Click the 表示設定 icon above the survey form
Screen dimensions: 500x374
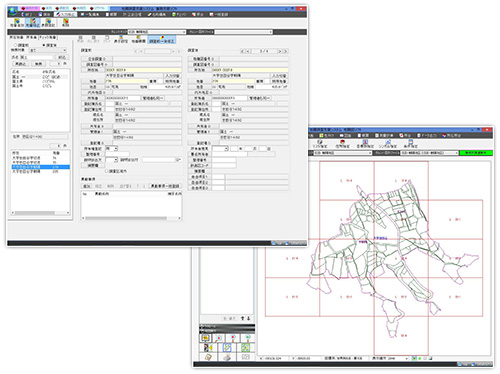pos(121,39)
